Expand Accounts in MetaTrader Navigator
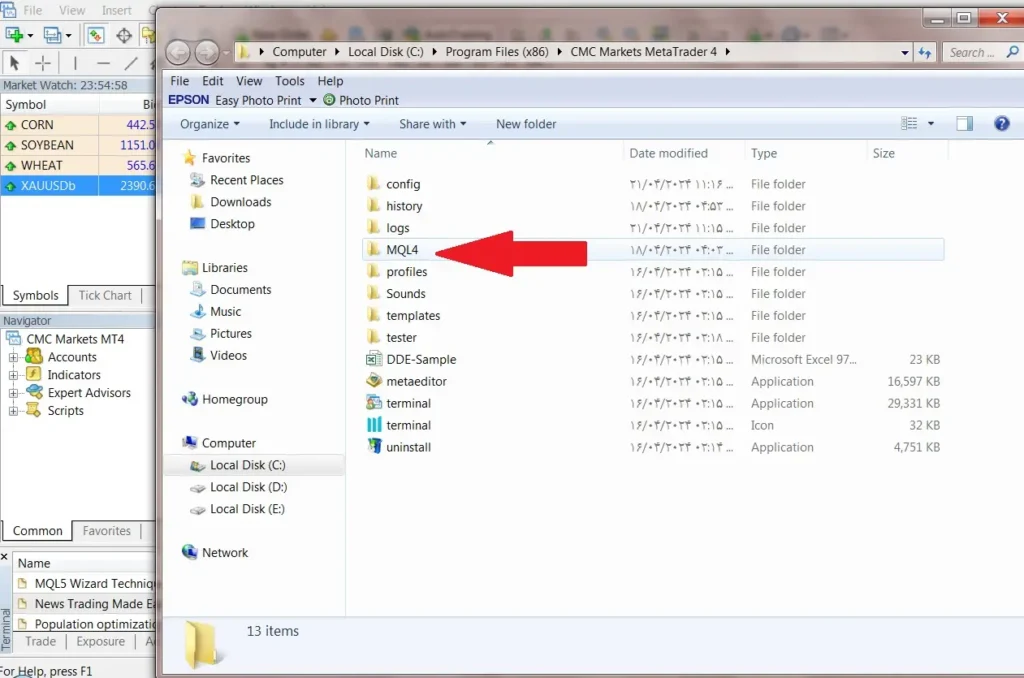1024x678 pixels. coord(12,357)
